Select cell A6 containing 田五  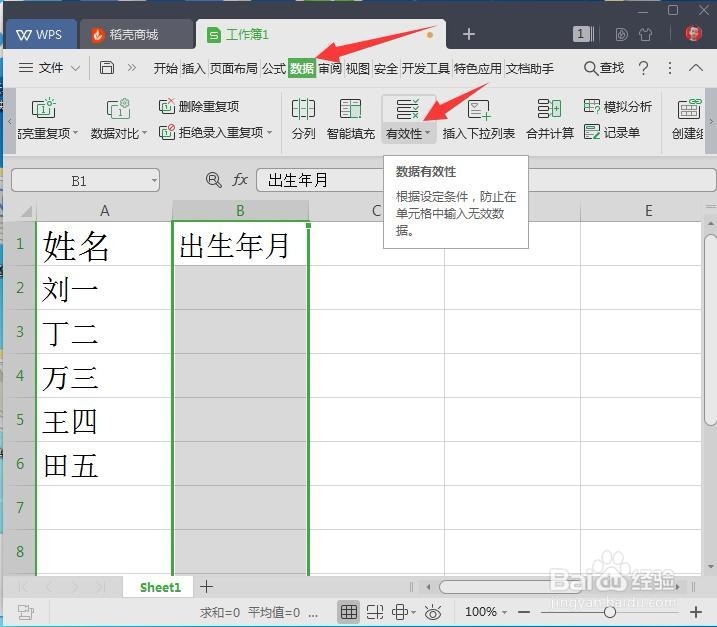tap(104, 463)
